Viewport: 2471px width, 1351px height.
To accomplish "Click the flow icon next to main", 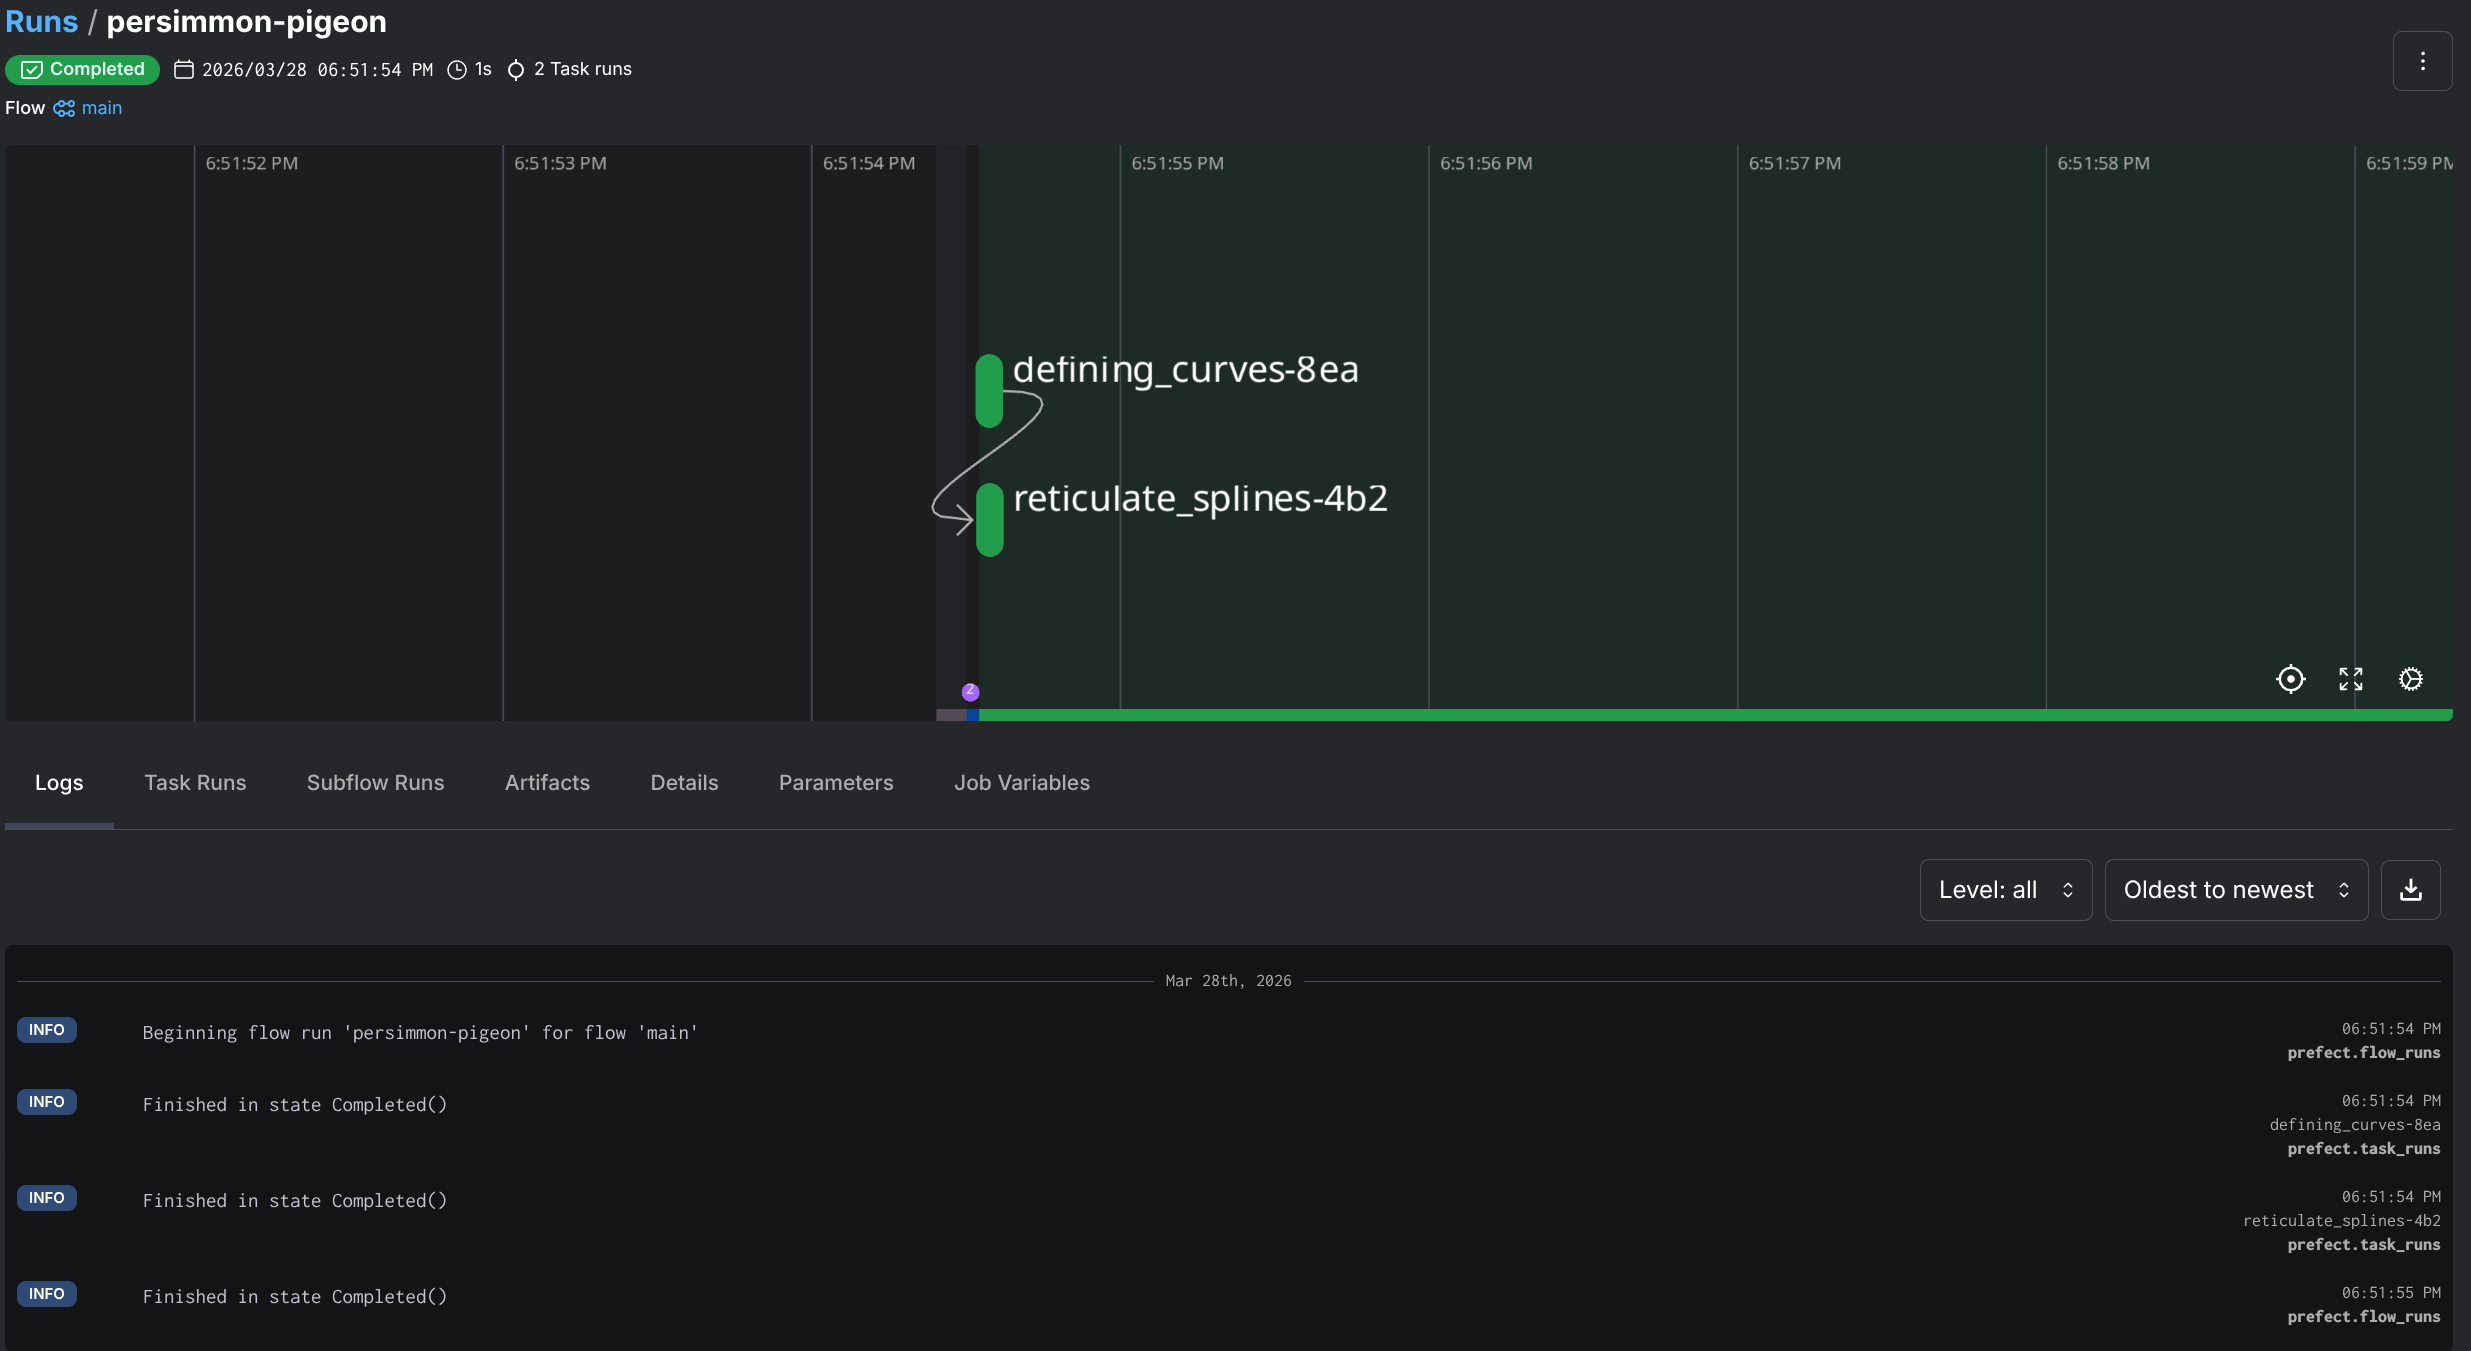I will coord(64,108).
